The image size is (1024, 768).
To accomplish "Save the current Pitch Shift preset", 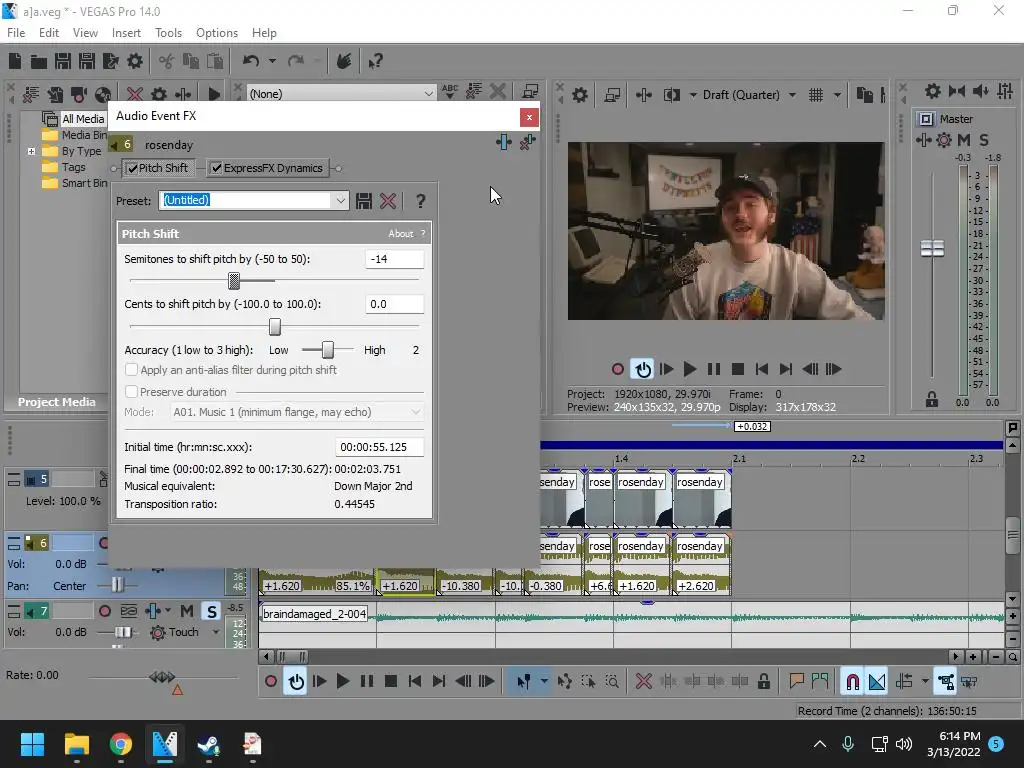I will click(x=364, y=201).
